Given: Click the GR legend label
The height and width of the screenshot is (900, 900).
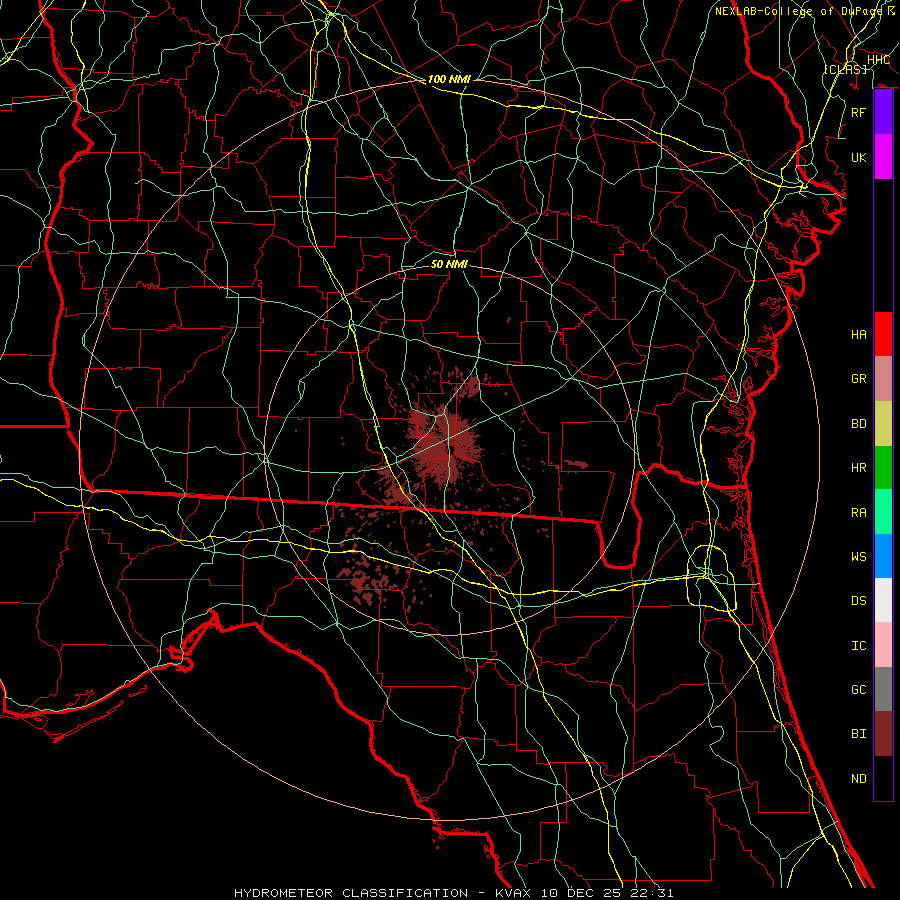Looking at the screenshot, I should coord(859,379).
